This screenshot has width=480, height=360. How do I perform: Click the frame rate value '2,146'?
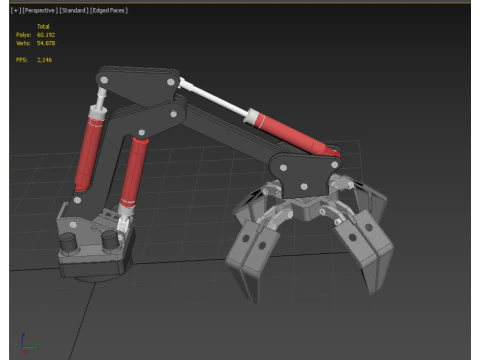pyautogui.click(x=44, y=60)
